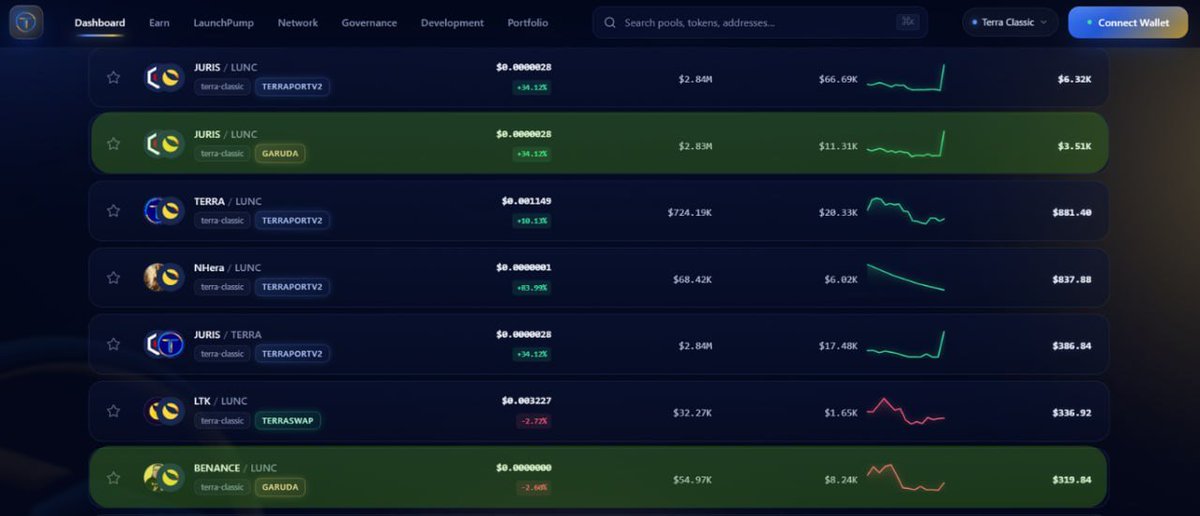Image resolution: width=1200 pixels, height=516 pixels.
Task: Open the NHera / LUNC pair token icon
Action: coord(163,277)
